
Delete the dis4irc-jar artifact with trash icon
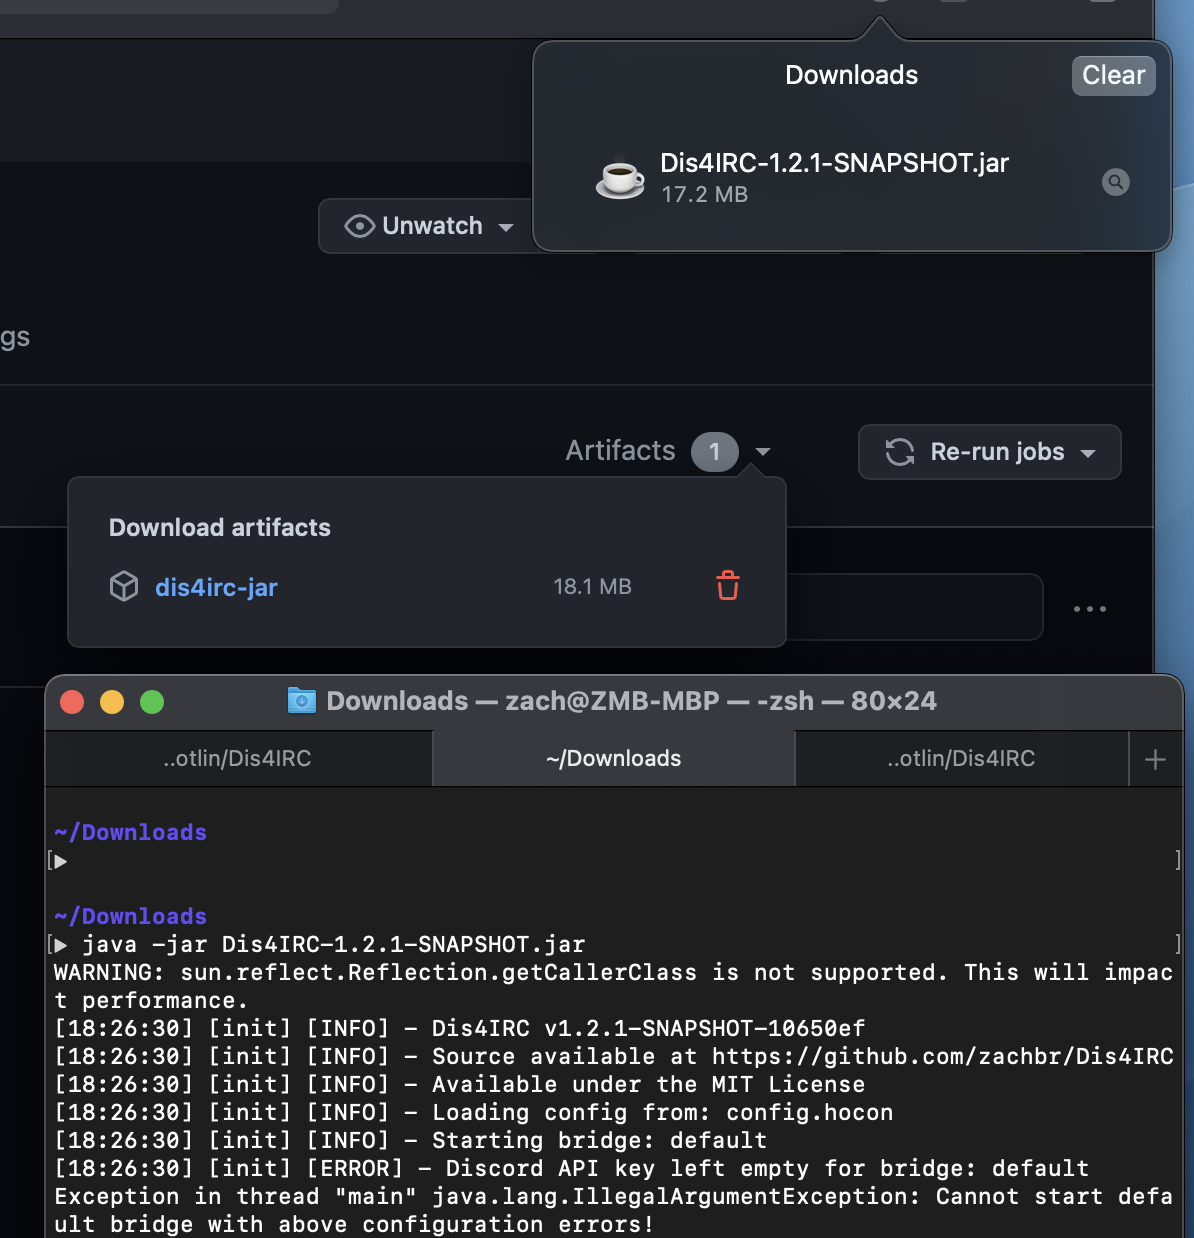[x=728, y=585]
